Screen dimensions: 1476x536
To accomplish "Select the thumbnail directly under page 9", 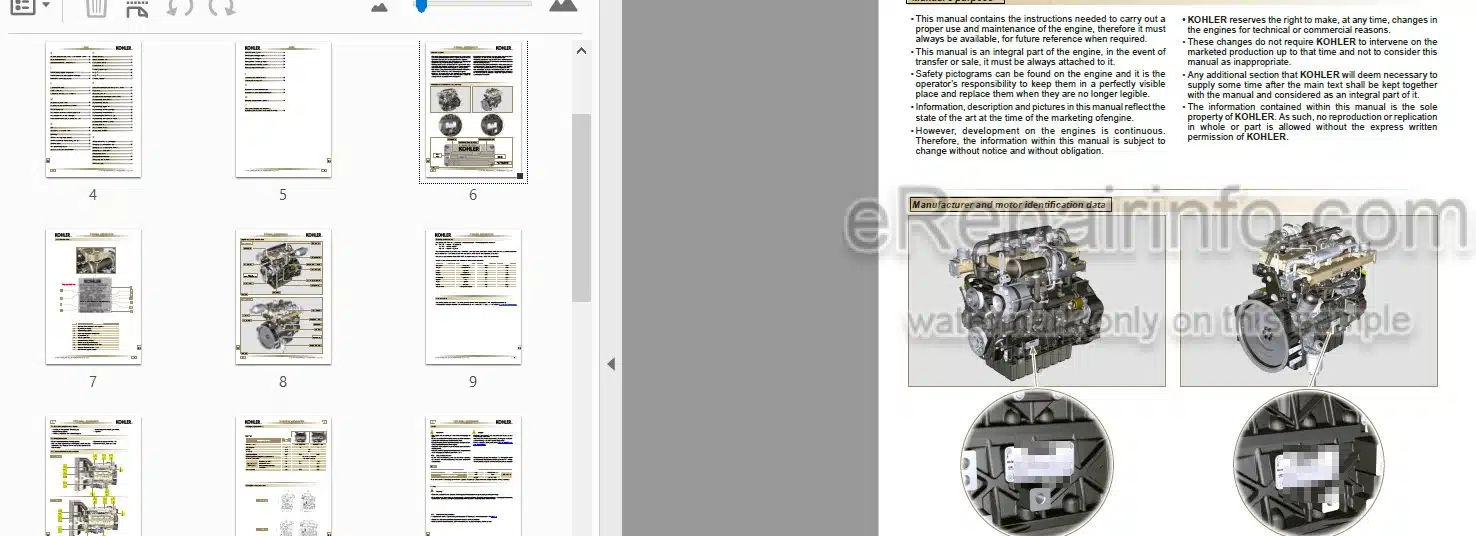I will coord(473,477).
